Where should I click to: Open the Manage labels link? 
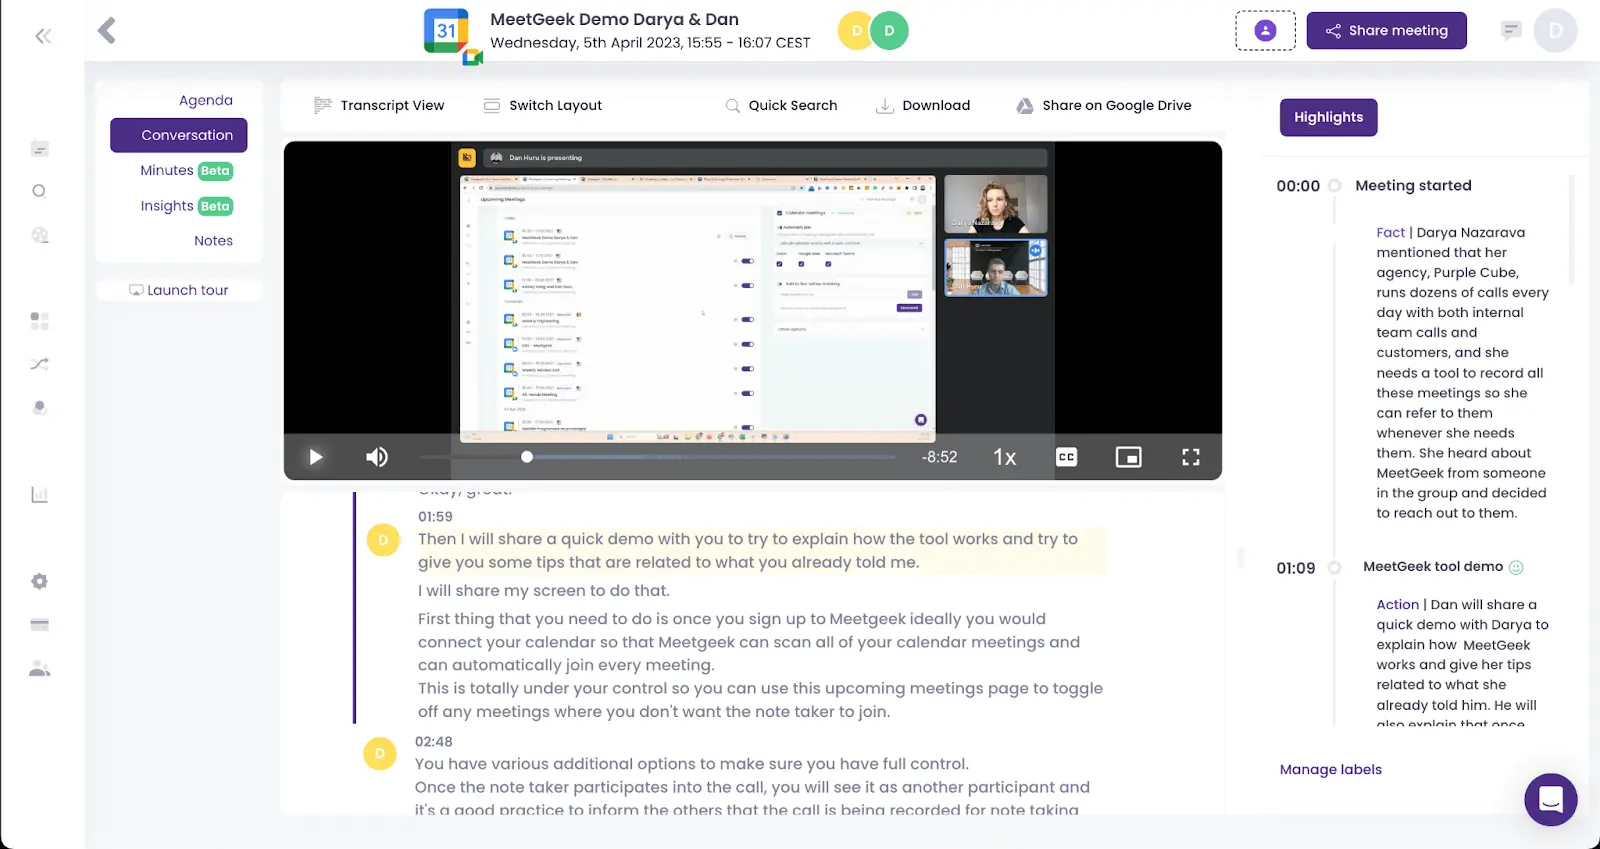pos(1331,769)
